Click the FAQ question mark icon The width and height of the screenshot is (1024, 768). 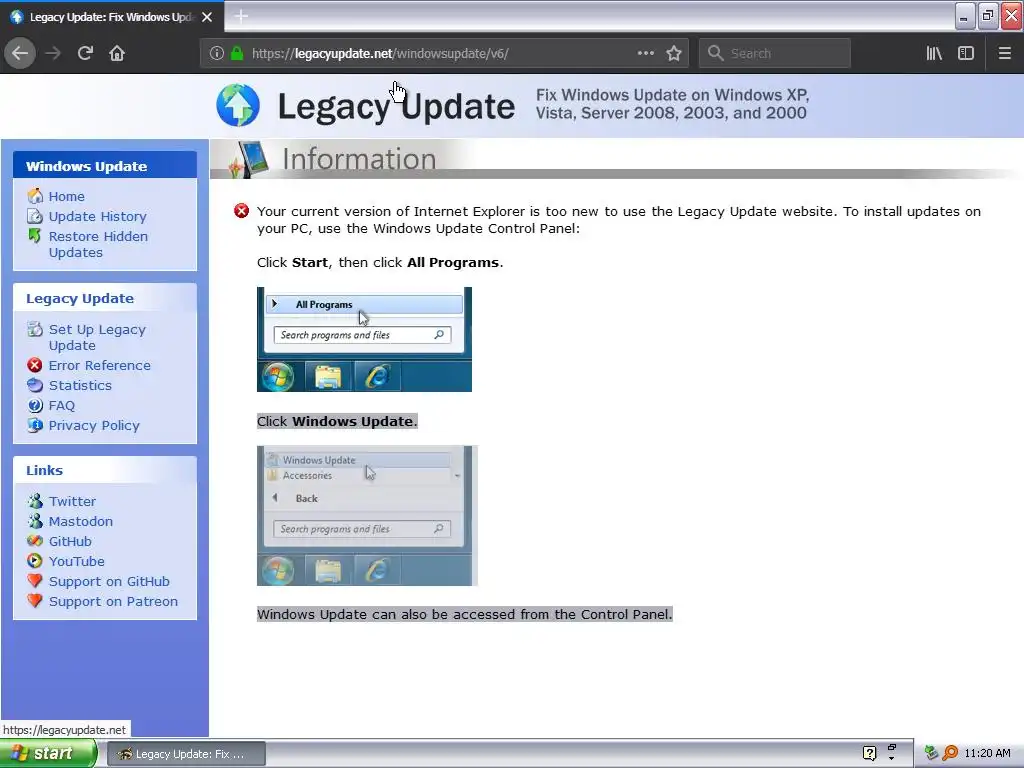pyautogui.click(x=35, y=406)
